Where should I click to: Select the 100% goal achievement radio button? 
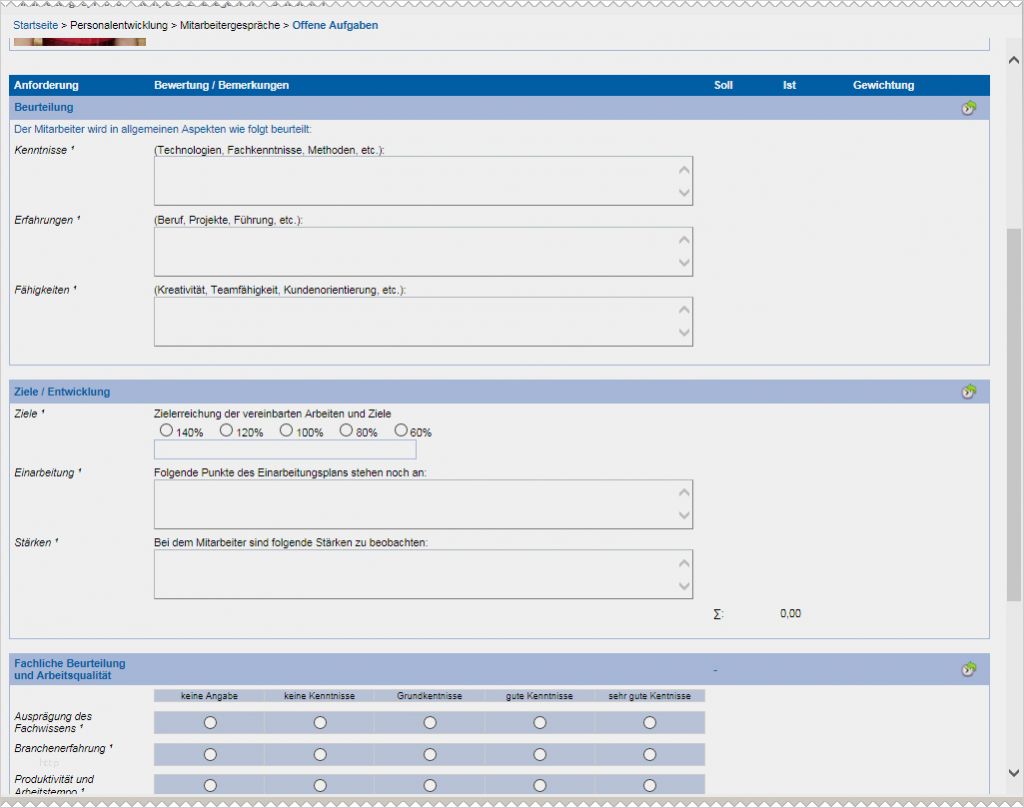point(286,431)
